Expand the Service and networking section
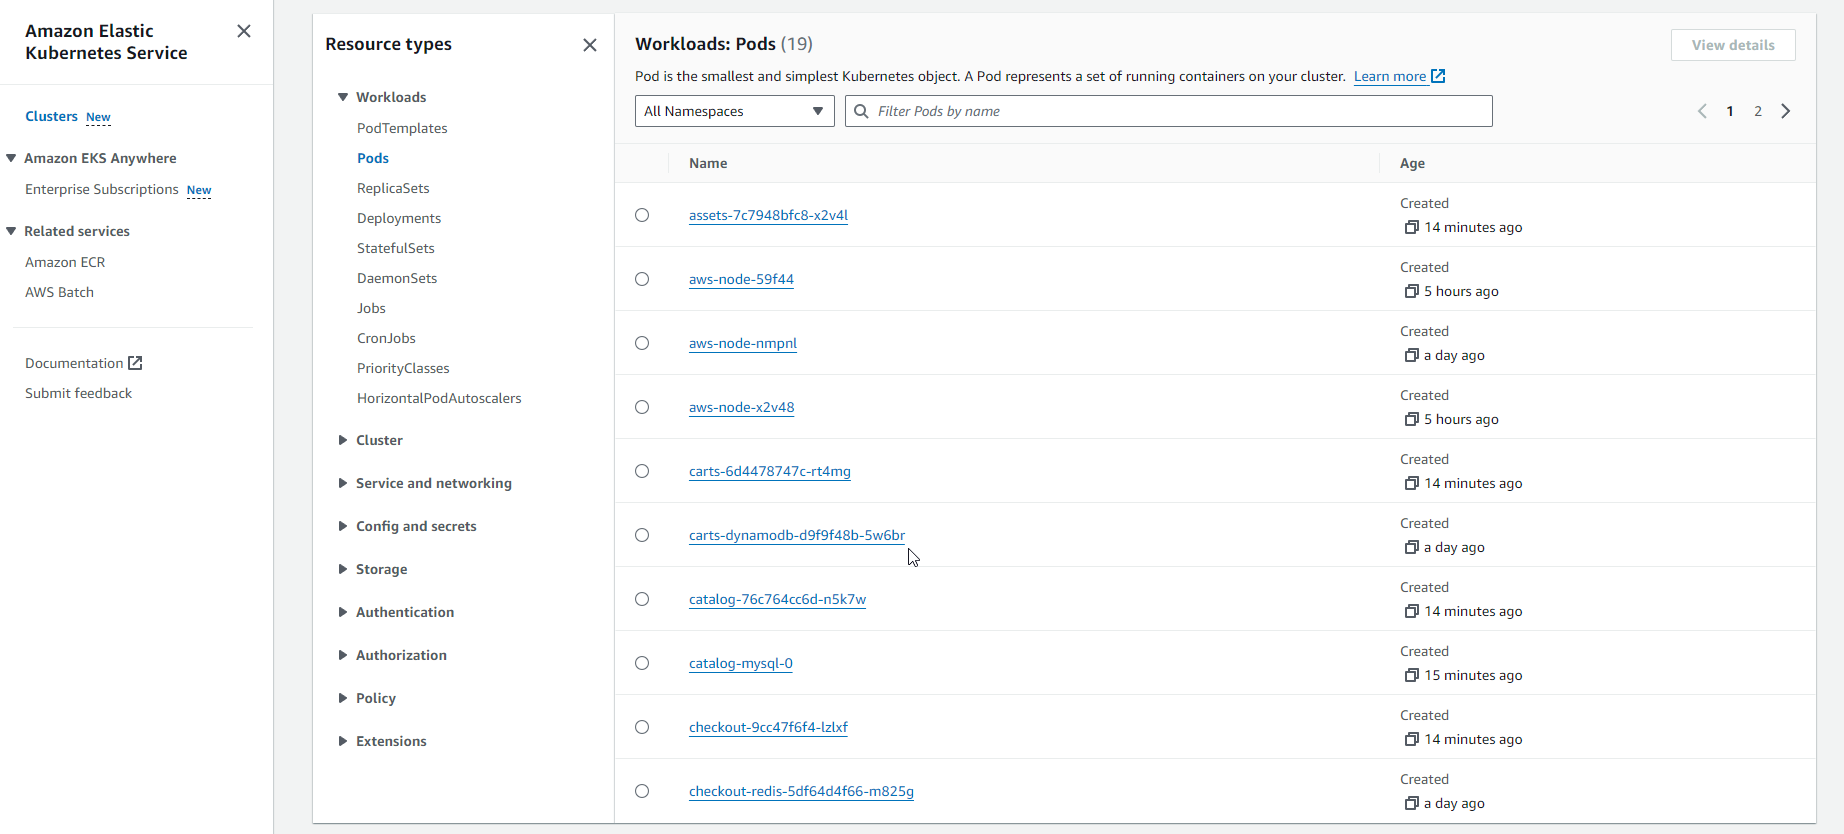Viewport: 1844px width, 834px height. 343,483
